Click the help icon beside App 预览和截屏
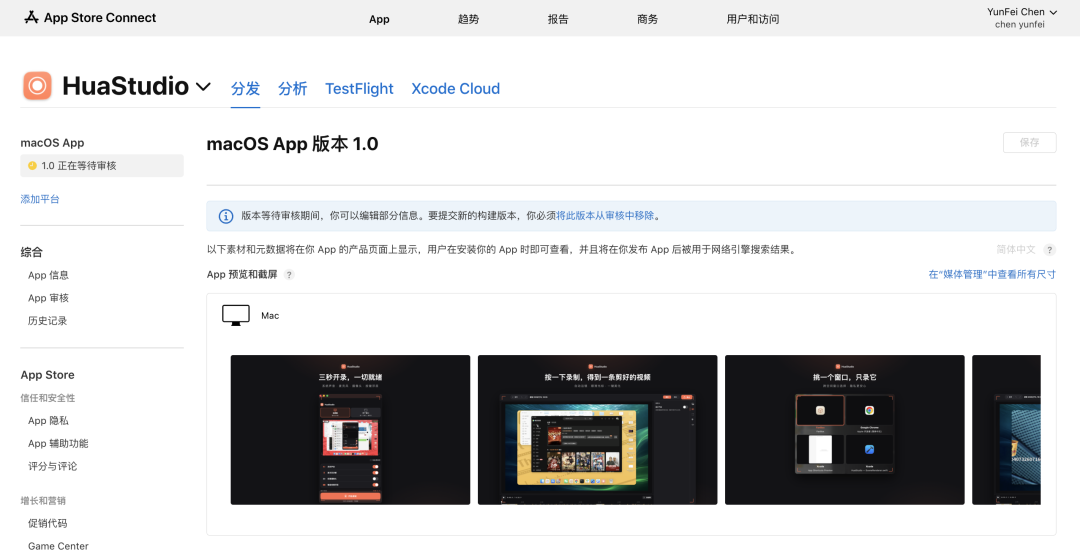 pyautogui.click(x=289, y=274)
